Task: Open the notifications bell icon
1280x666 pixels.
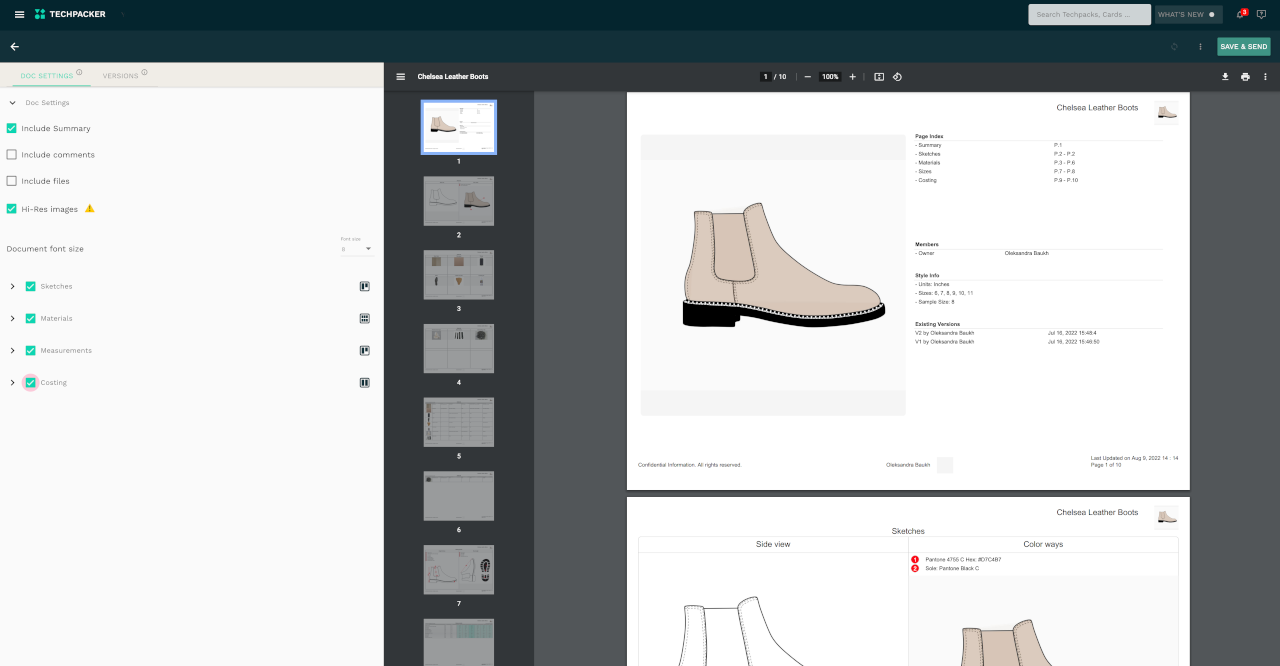Action: pyautogui.click(x=1241, y=14)
